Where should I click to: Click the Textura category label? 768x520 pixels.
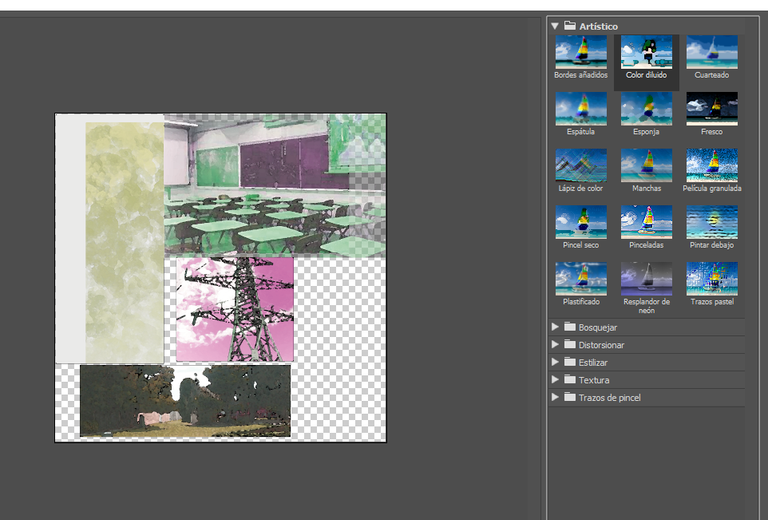coord(594,380)
